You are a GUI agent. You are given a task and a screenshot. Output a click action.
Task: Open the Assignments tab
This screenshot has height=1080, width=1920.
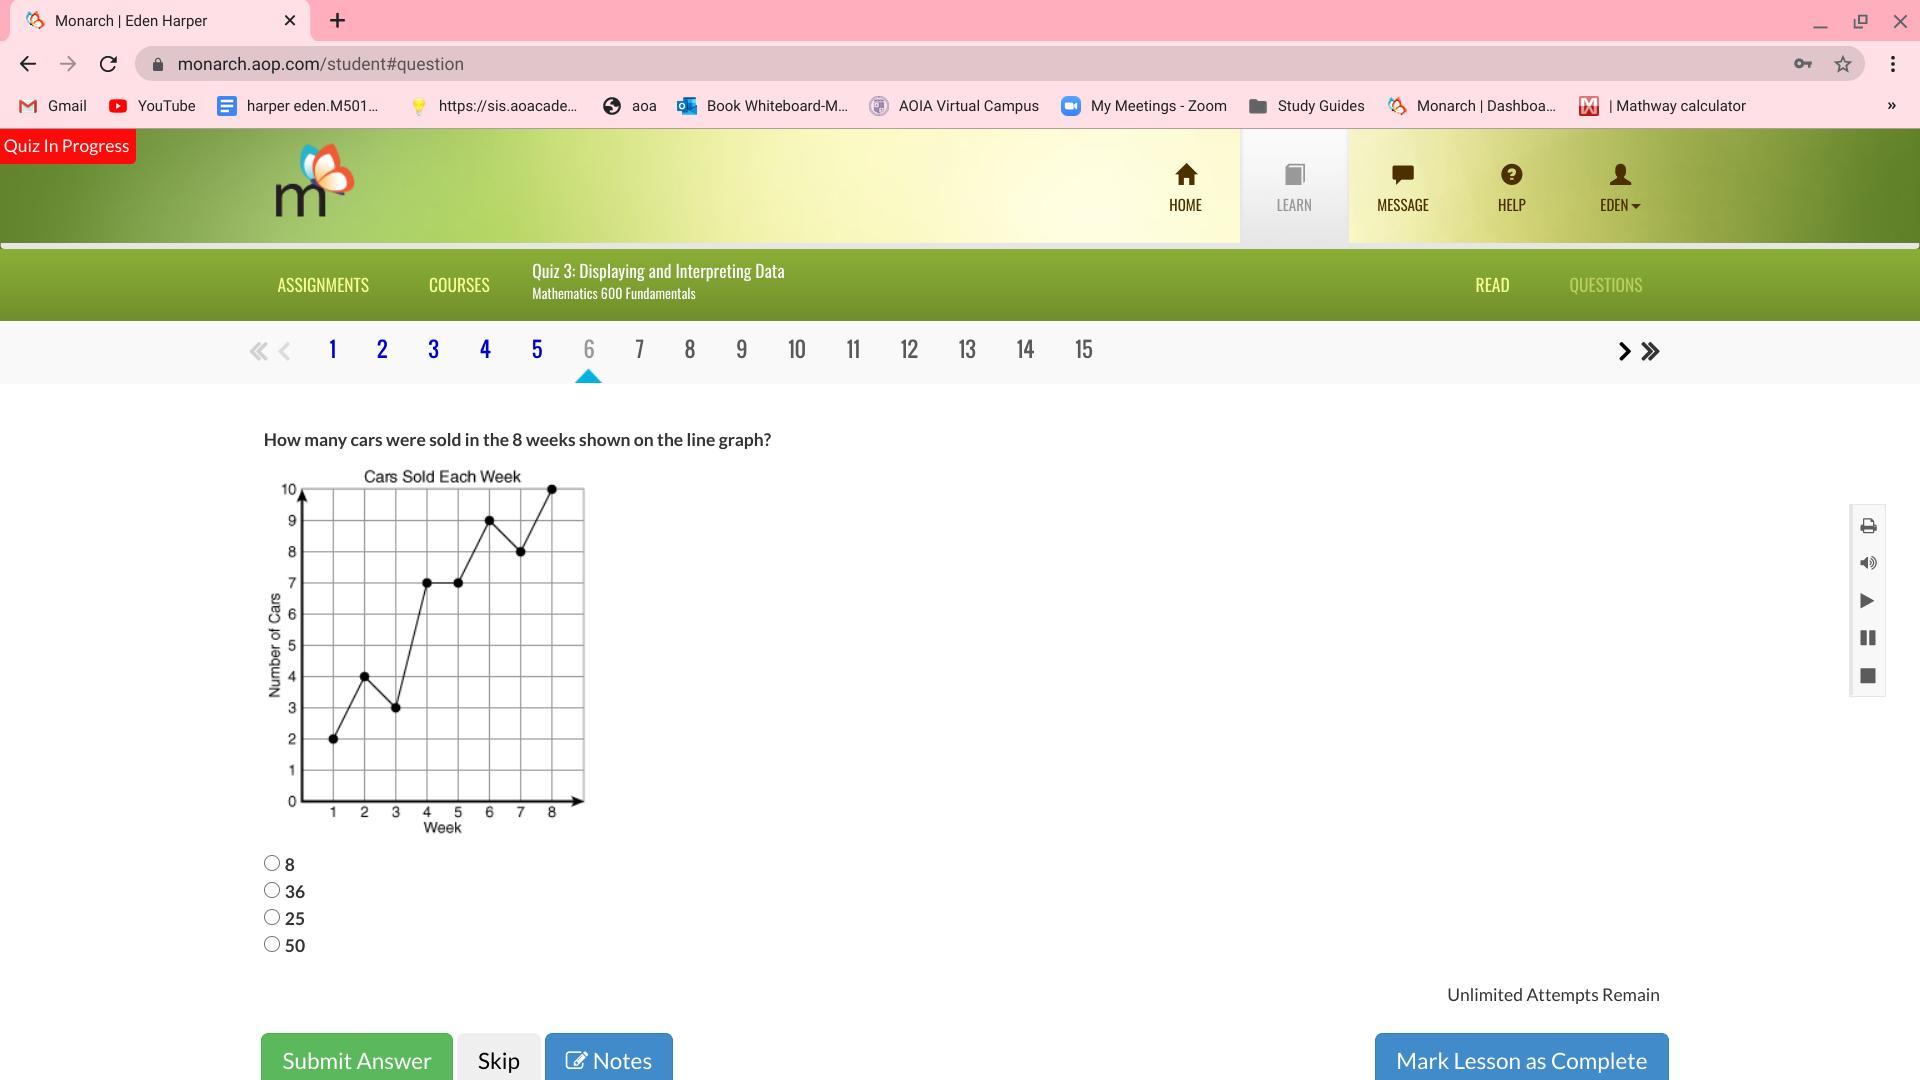click(x=323, y=285)
